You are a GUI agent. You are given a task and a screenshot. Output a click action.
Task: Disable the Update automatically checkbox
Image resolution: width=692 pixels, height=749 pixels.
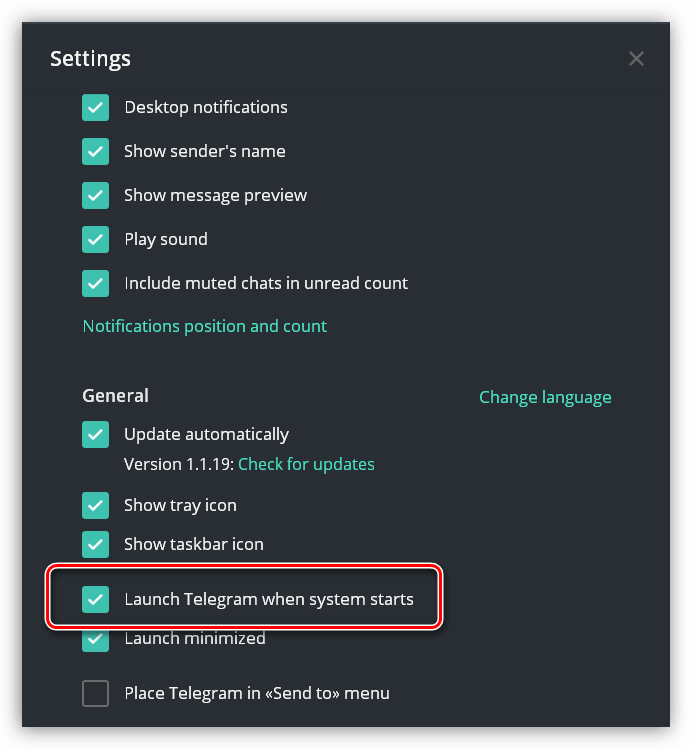coord(96,435)
